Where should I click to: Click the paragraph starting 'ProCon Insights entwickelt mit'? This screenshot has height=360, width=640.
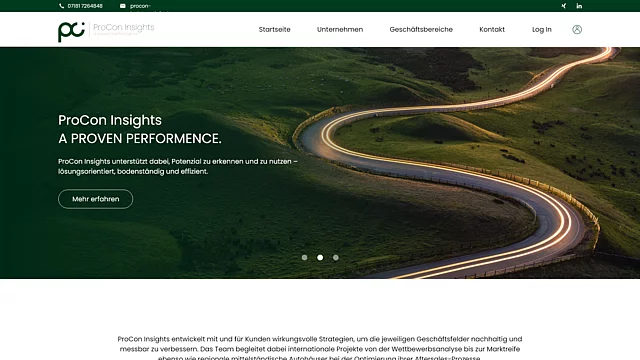point(320,348)
